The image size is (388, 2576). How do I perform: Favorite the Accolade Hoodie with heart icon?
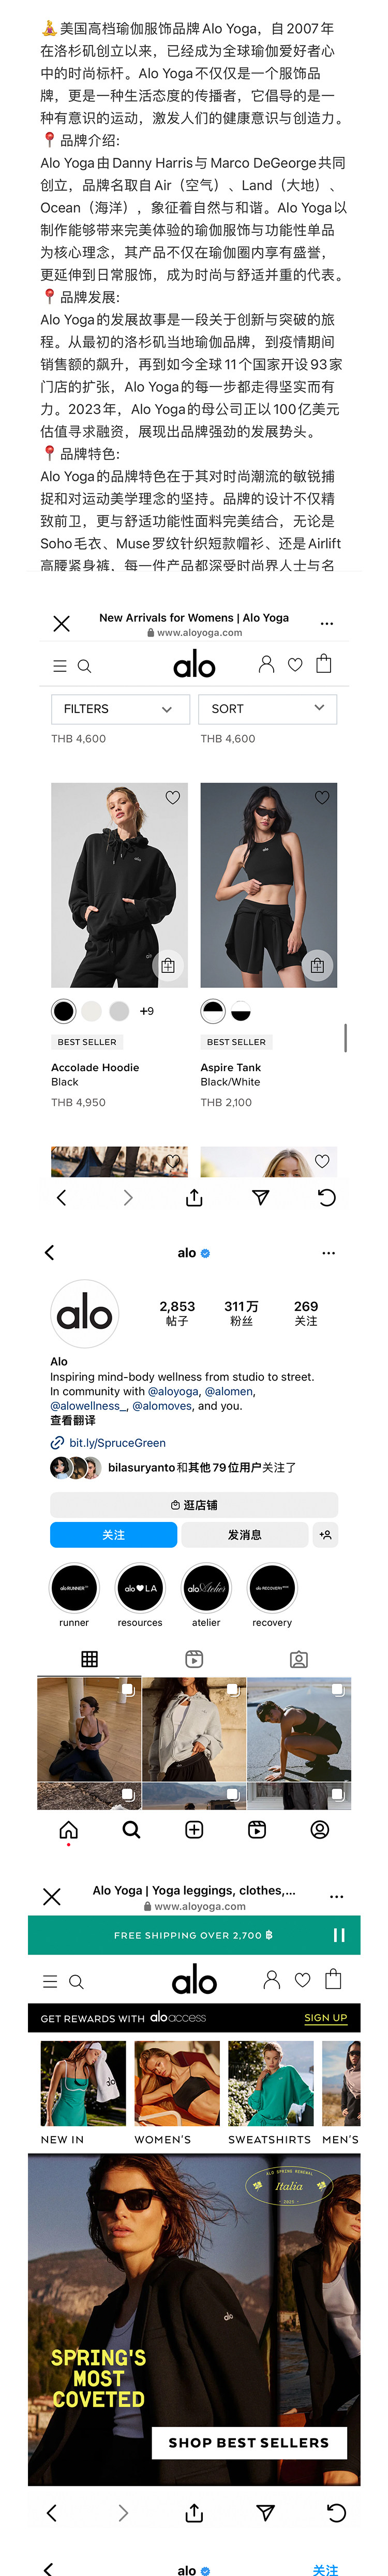pyautogui.click(x=173, y=797)
